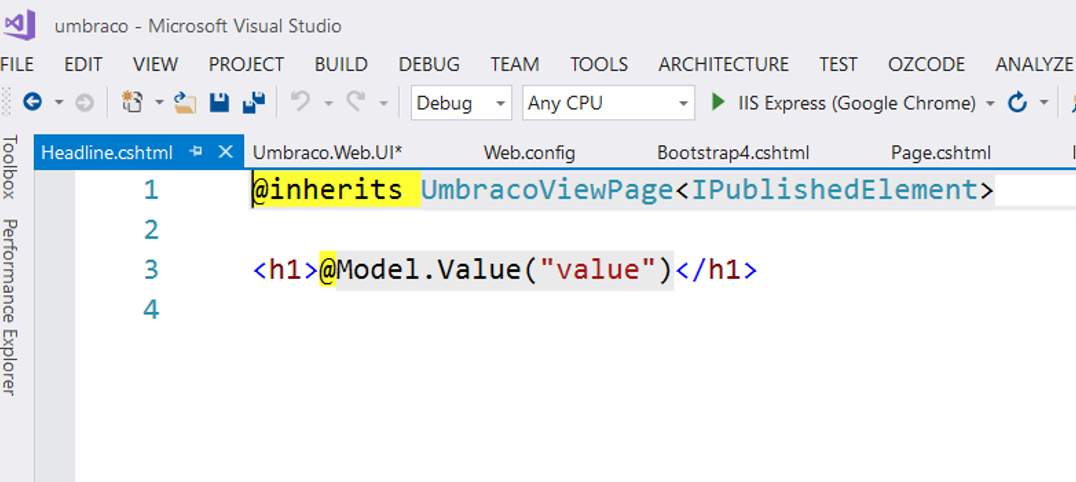Open the ANALYZE menu

(x=1034, y=65)
